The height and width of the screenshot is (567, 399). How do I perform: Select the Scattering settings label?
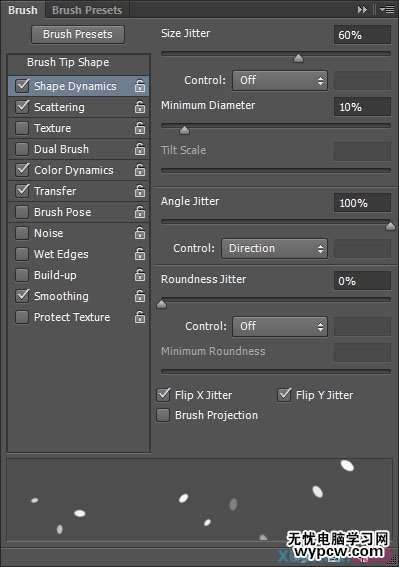[x=59, y=107]
